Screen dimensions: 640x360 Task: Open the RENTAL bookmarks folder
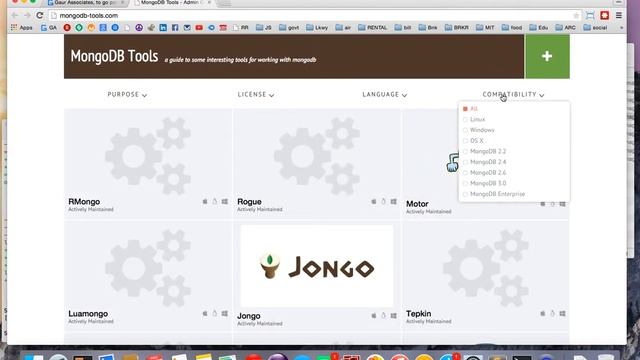[373, 27]
